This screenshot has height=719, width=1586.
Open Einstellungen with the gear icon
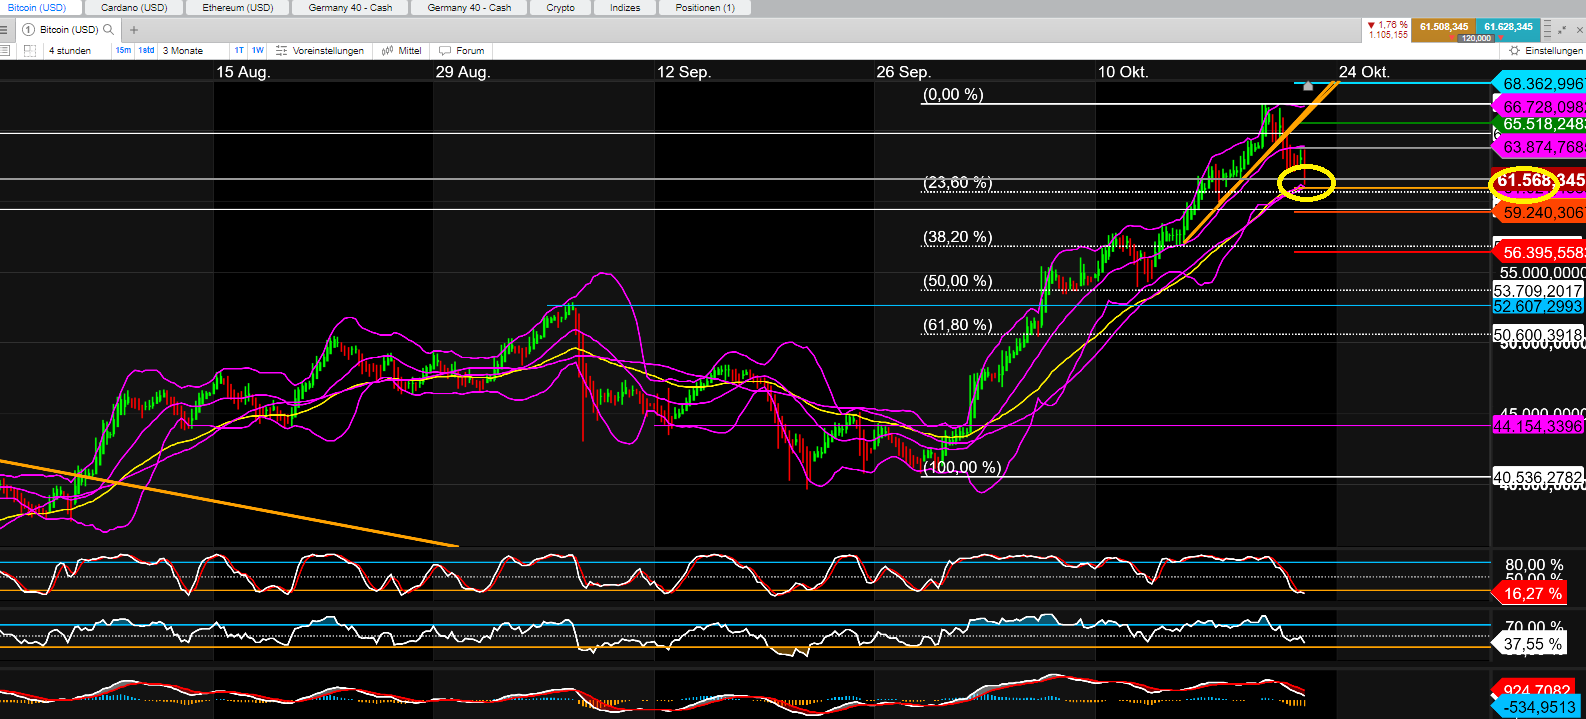1515,50
